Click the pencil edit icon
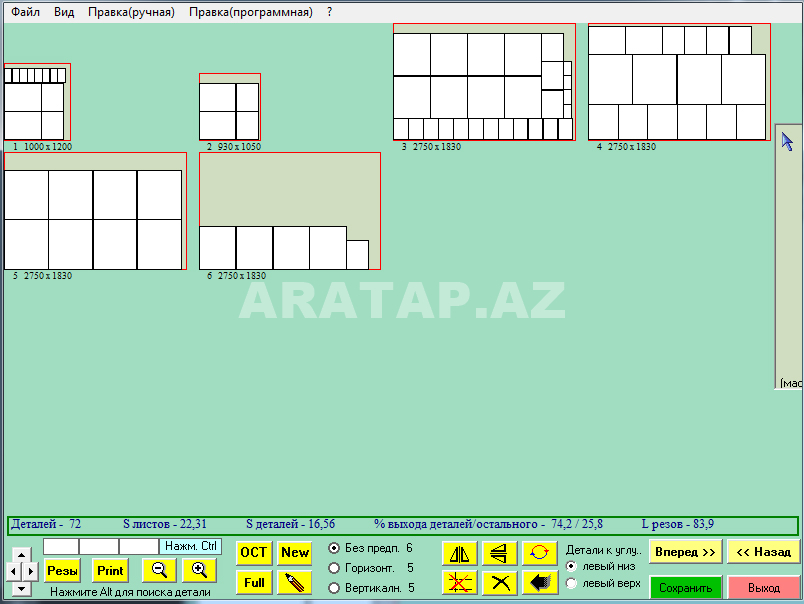Screen dimensions: 804x604 pyautogui.click(x=294, y=582)
